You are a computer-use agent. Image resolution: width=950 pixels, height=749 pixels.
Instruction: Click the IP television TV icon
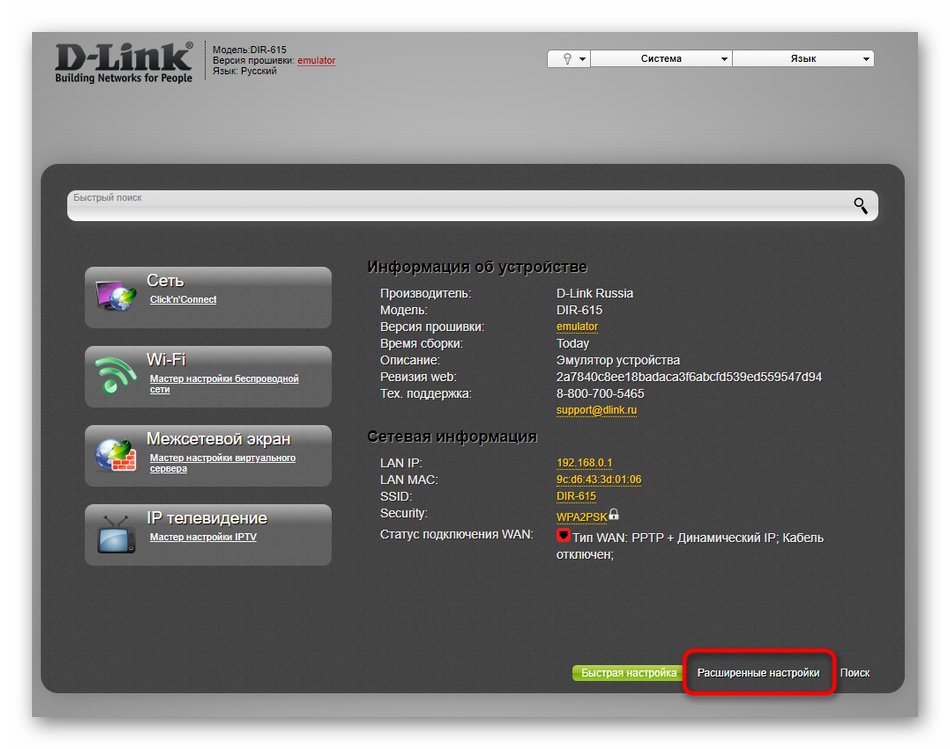click(116, 534)
